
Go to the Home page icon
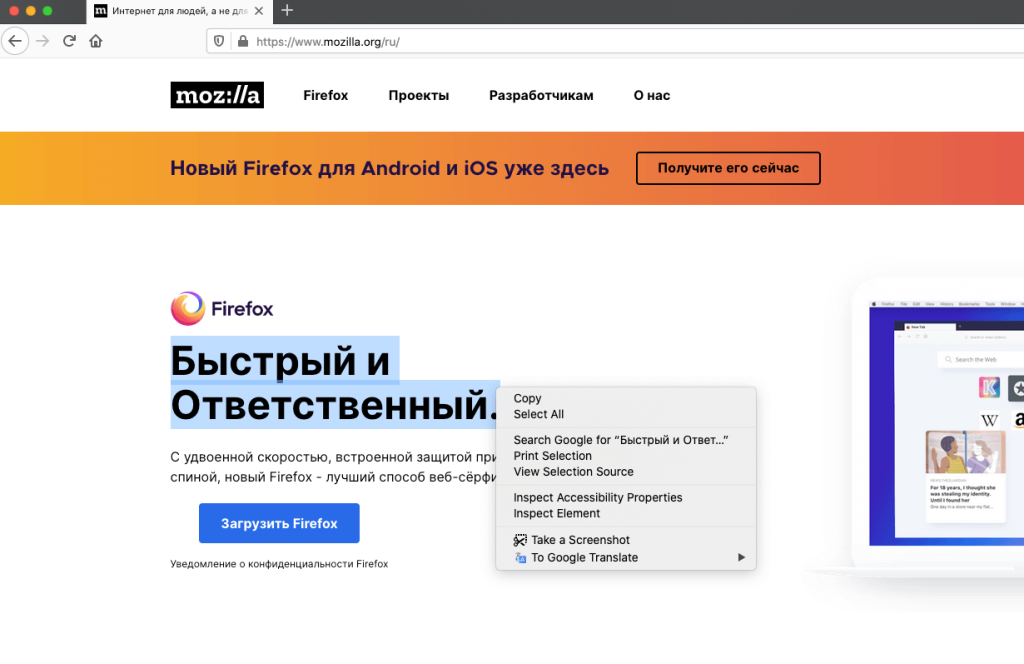click(x=96, y=41)
